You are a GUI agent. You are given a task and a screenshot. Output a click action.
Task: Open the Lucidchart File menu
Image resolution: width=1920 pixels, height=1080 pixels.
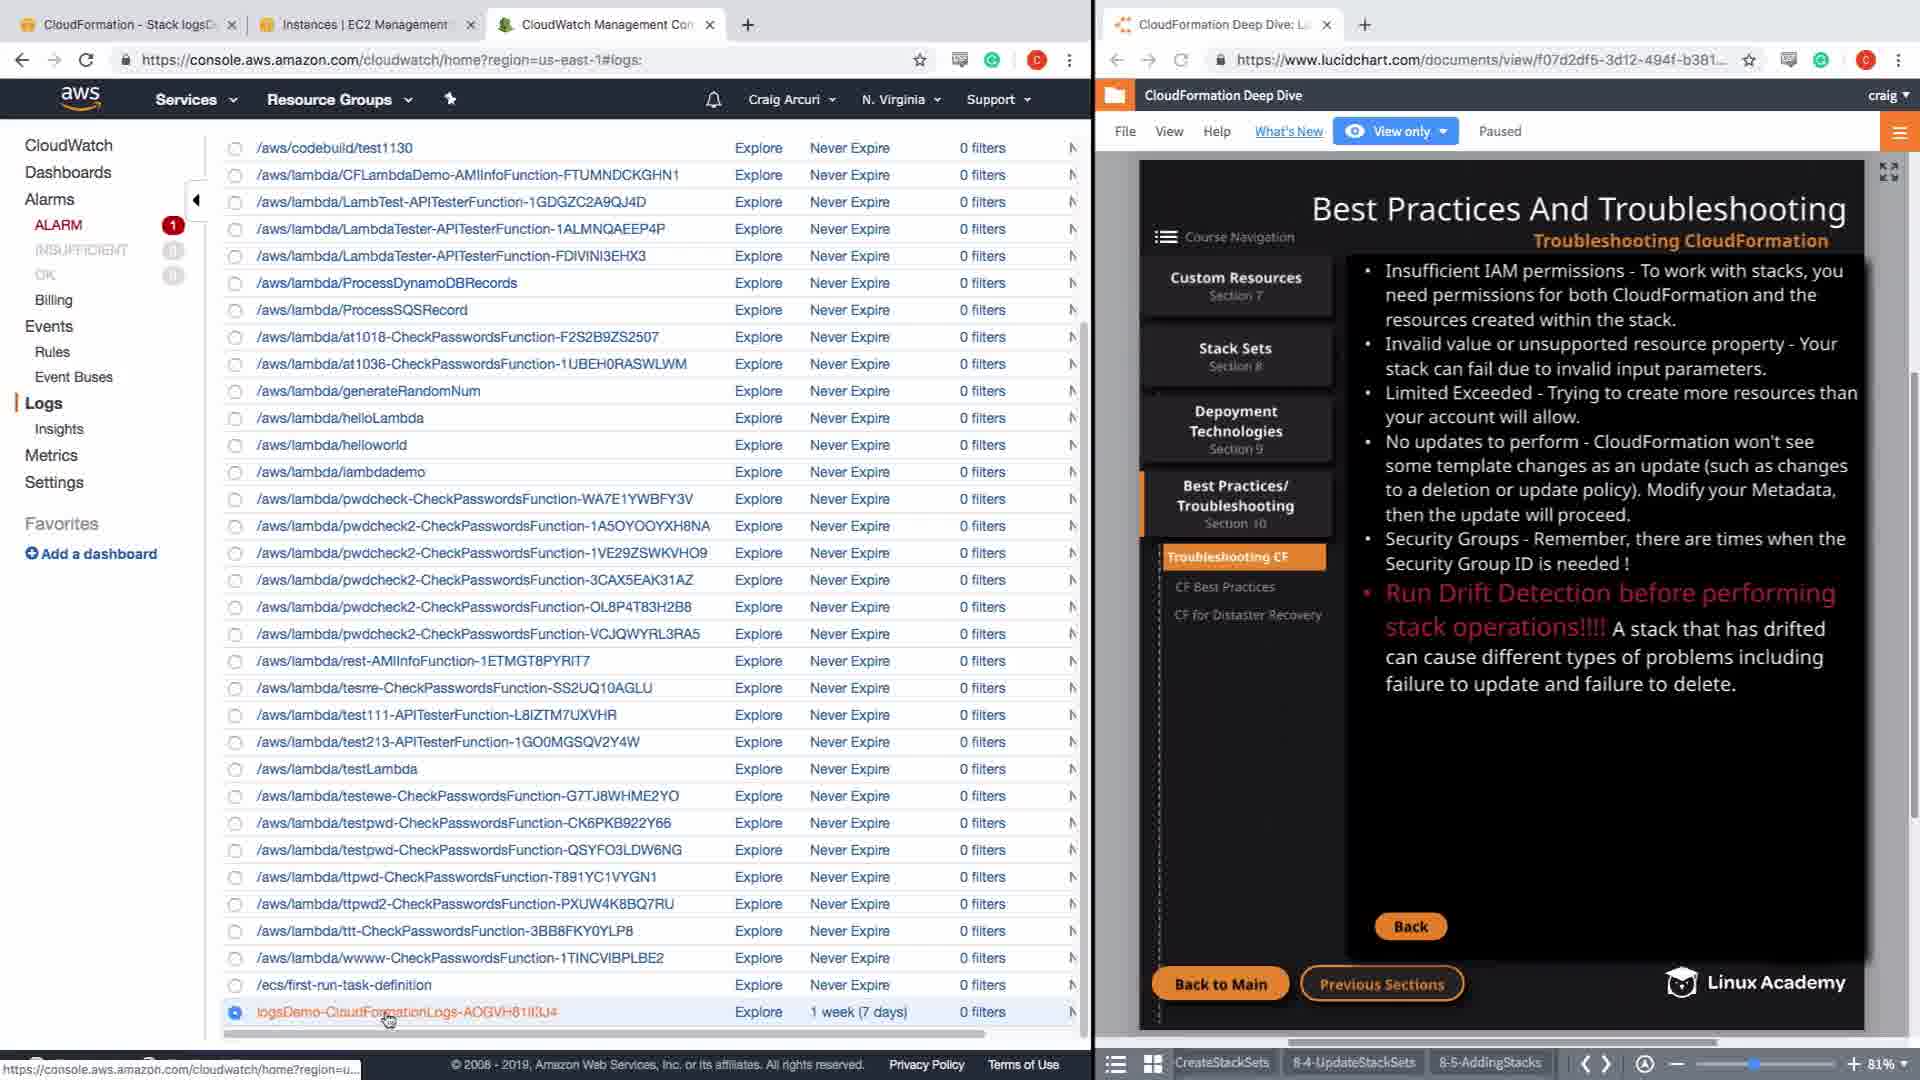pos(1125,131)
